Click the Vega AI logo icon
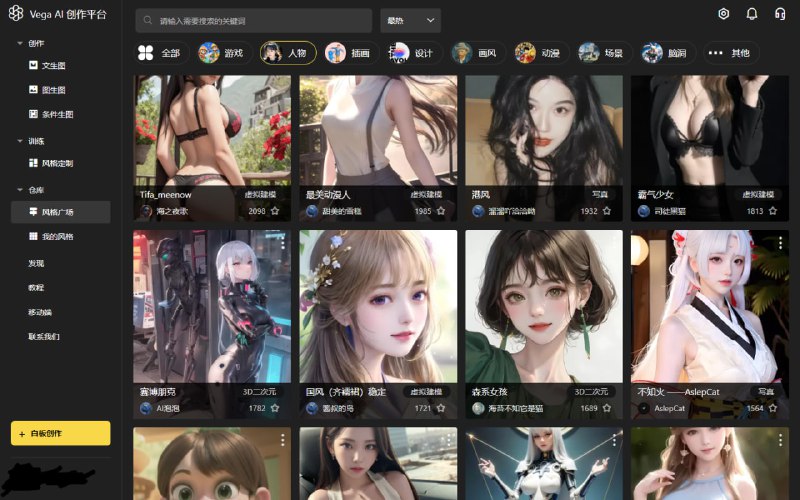 click(16, 13)
